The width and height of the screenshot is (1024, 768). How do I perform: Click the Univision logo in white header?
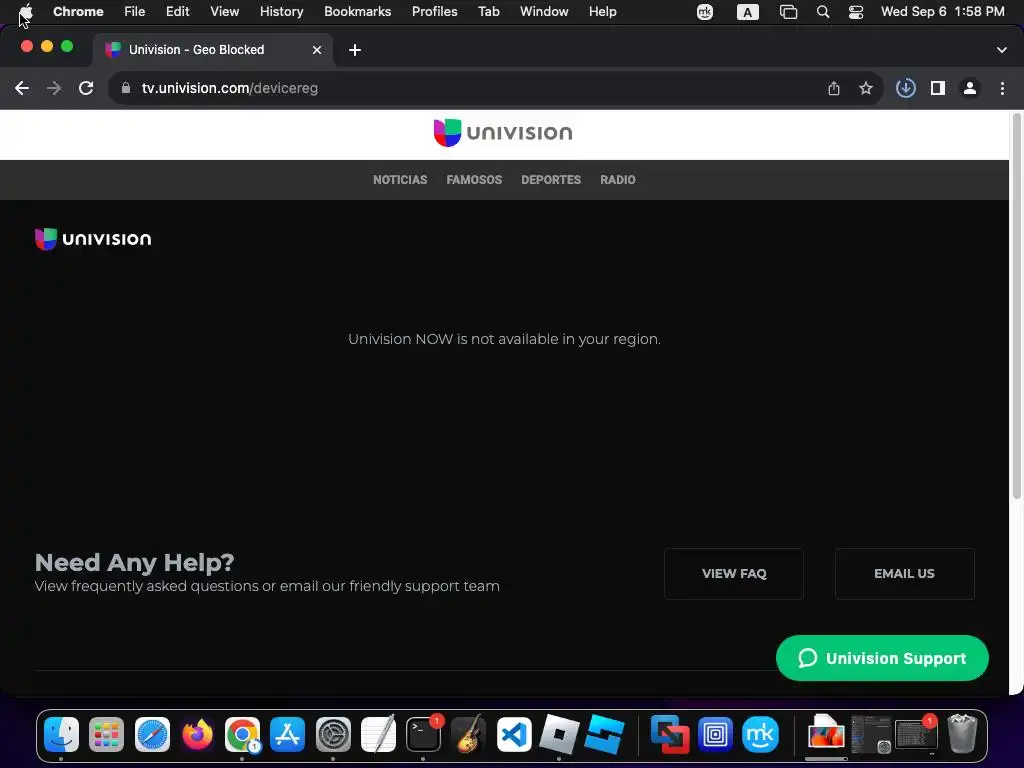point(503,133)
